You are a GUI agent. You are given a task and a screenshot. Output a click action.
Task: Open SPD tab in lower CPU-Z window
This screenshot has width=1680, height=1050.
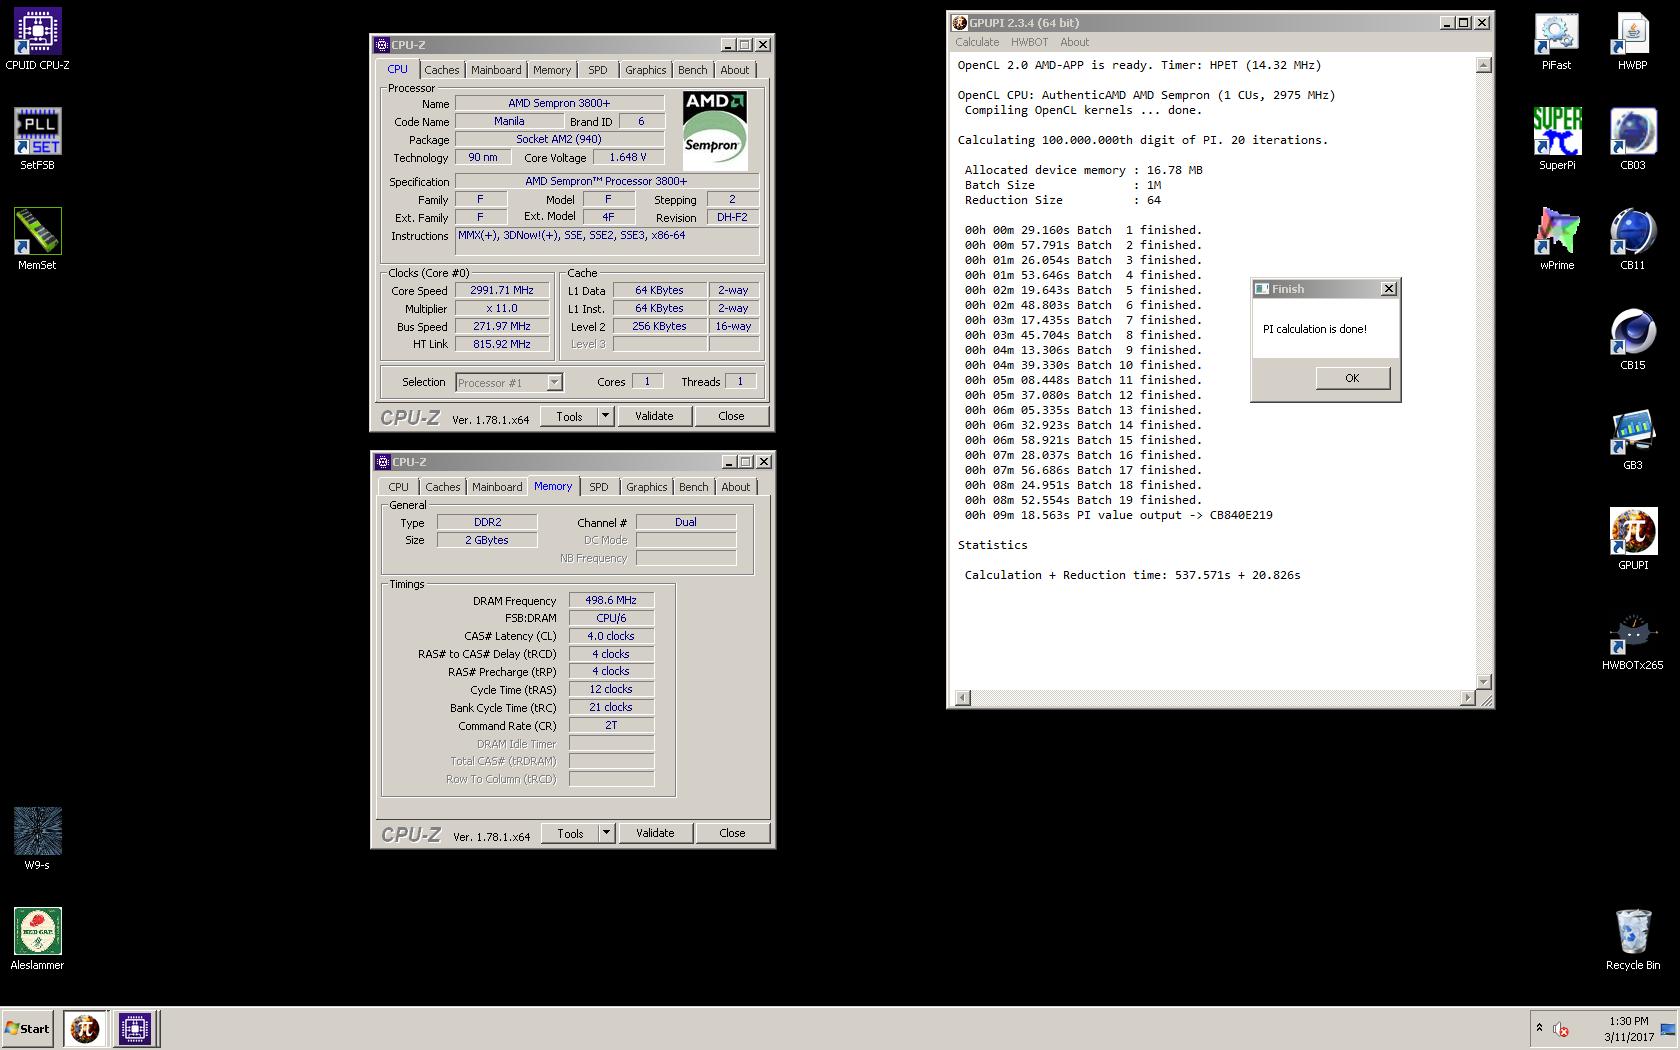click(x=598, y=487)
